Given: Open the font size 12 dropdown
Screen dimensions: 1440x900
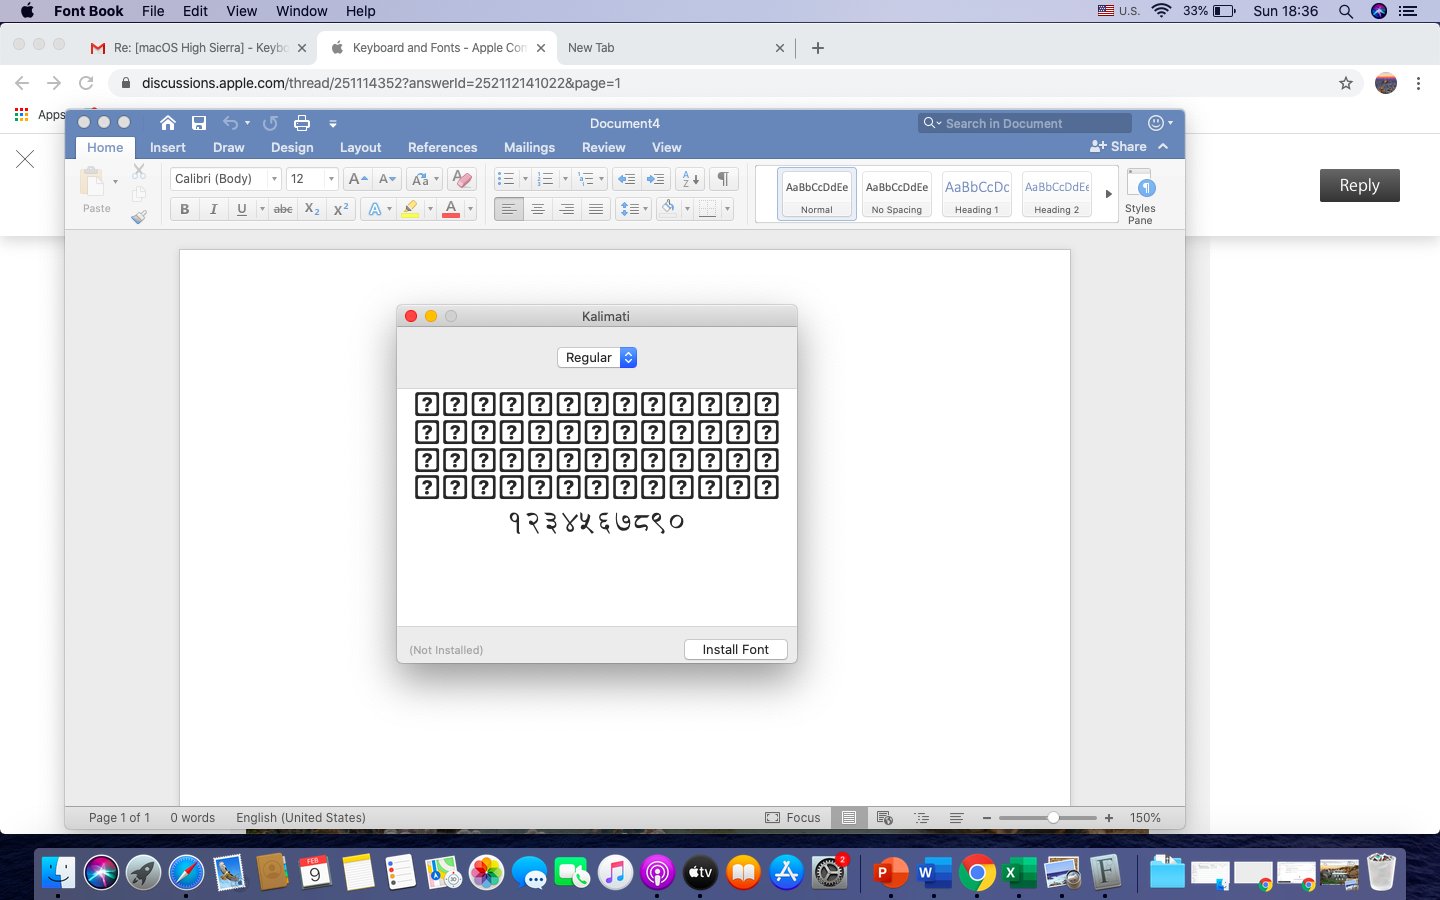Looking at the screenshot, I should (x=331, y=179).
